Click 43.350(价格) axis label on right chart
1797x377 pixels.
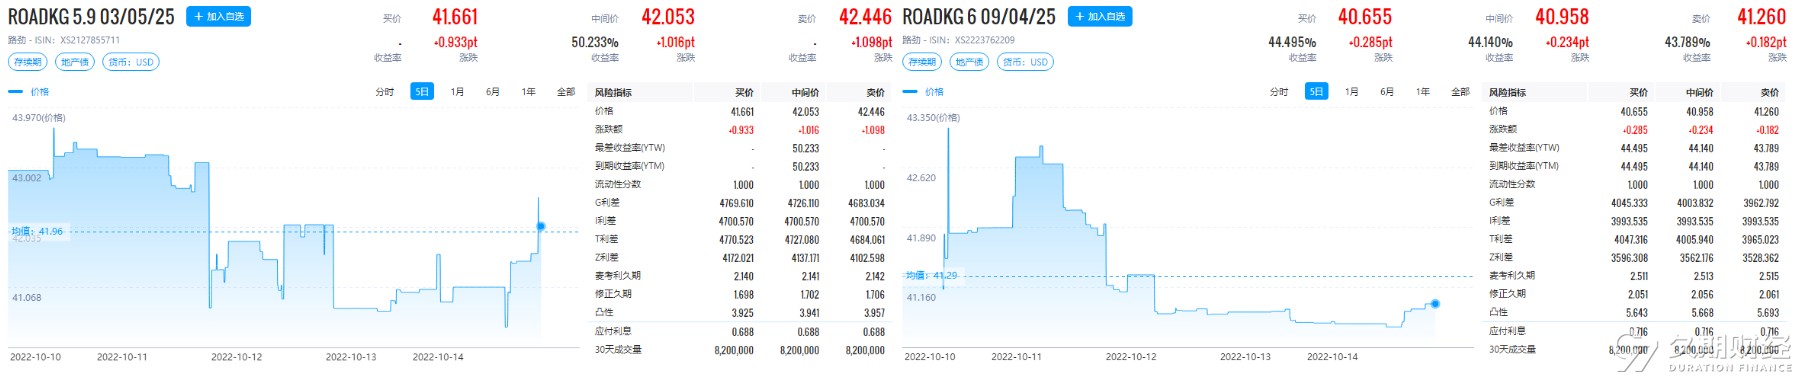pyautogui.click(x=933, y=118)
